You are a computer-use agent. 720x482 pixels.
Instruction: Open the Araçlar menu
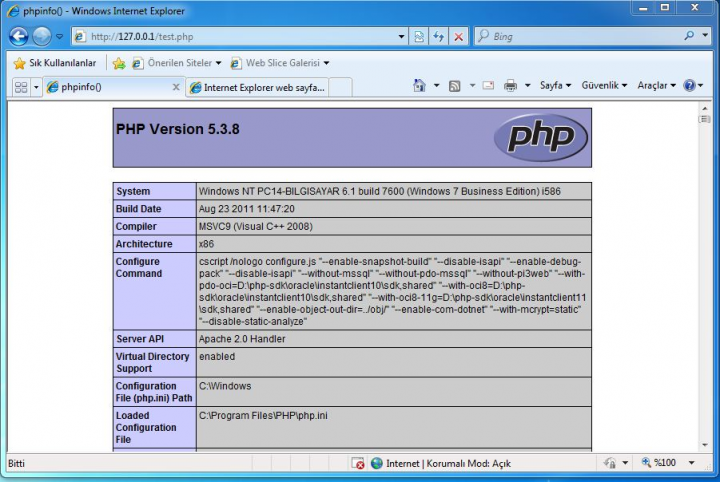click(656, 85)
